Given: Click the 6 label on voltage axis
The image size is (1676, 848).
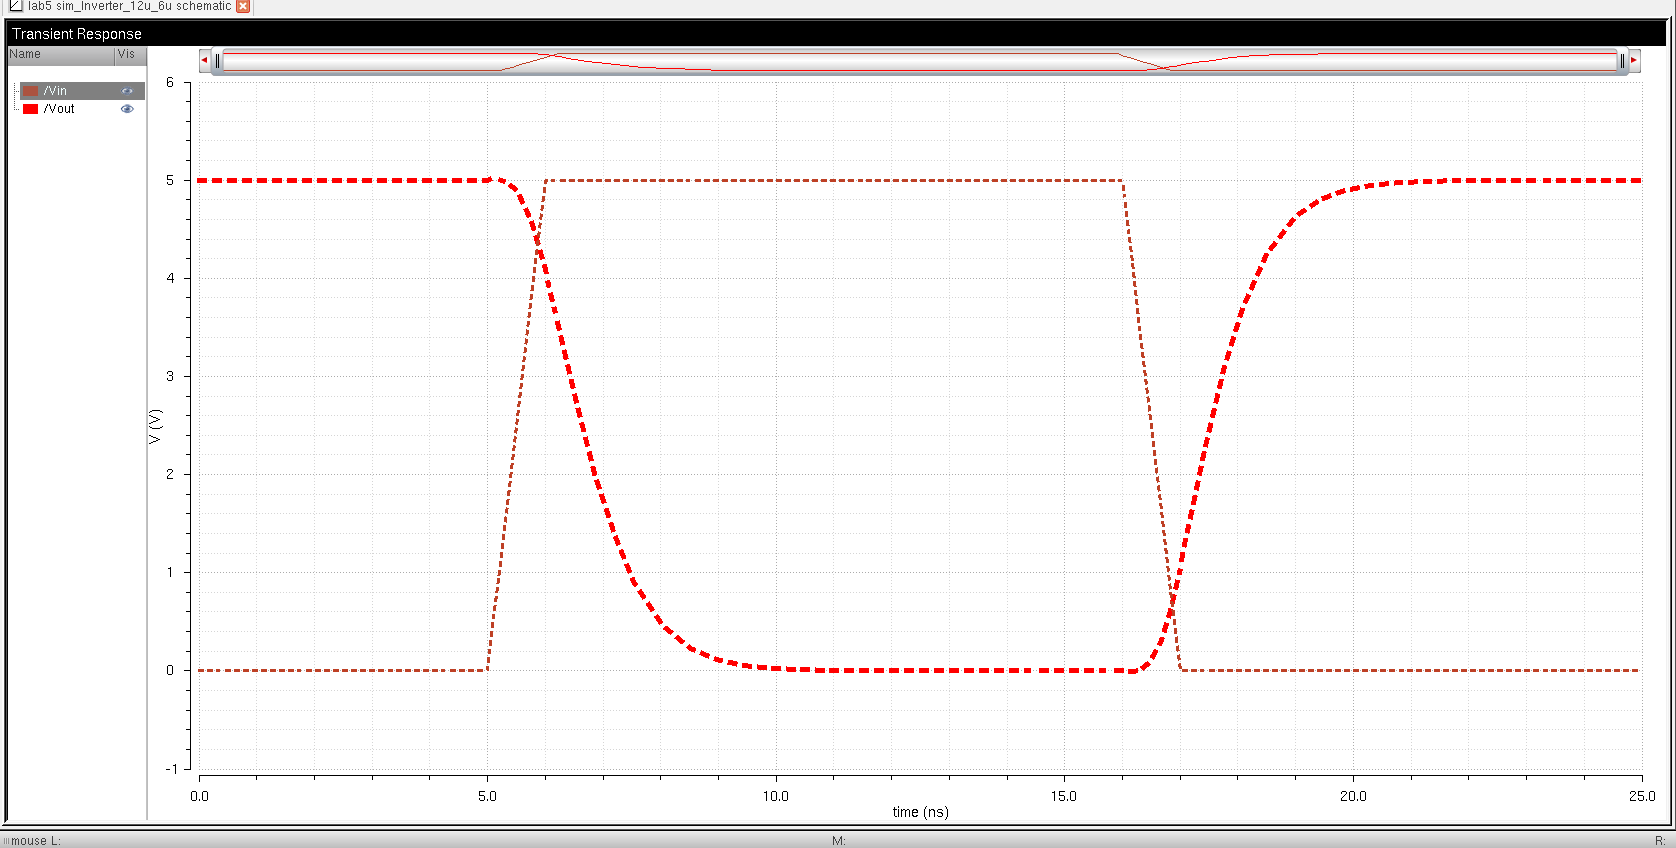Looking at the screenshot, I should 170,82.
